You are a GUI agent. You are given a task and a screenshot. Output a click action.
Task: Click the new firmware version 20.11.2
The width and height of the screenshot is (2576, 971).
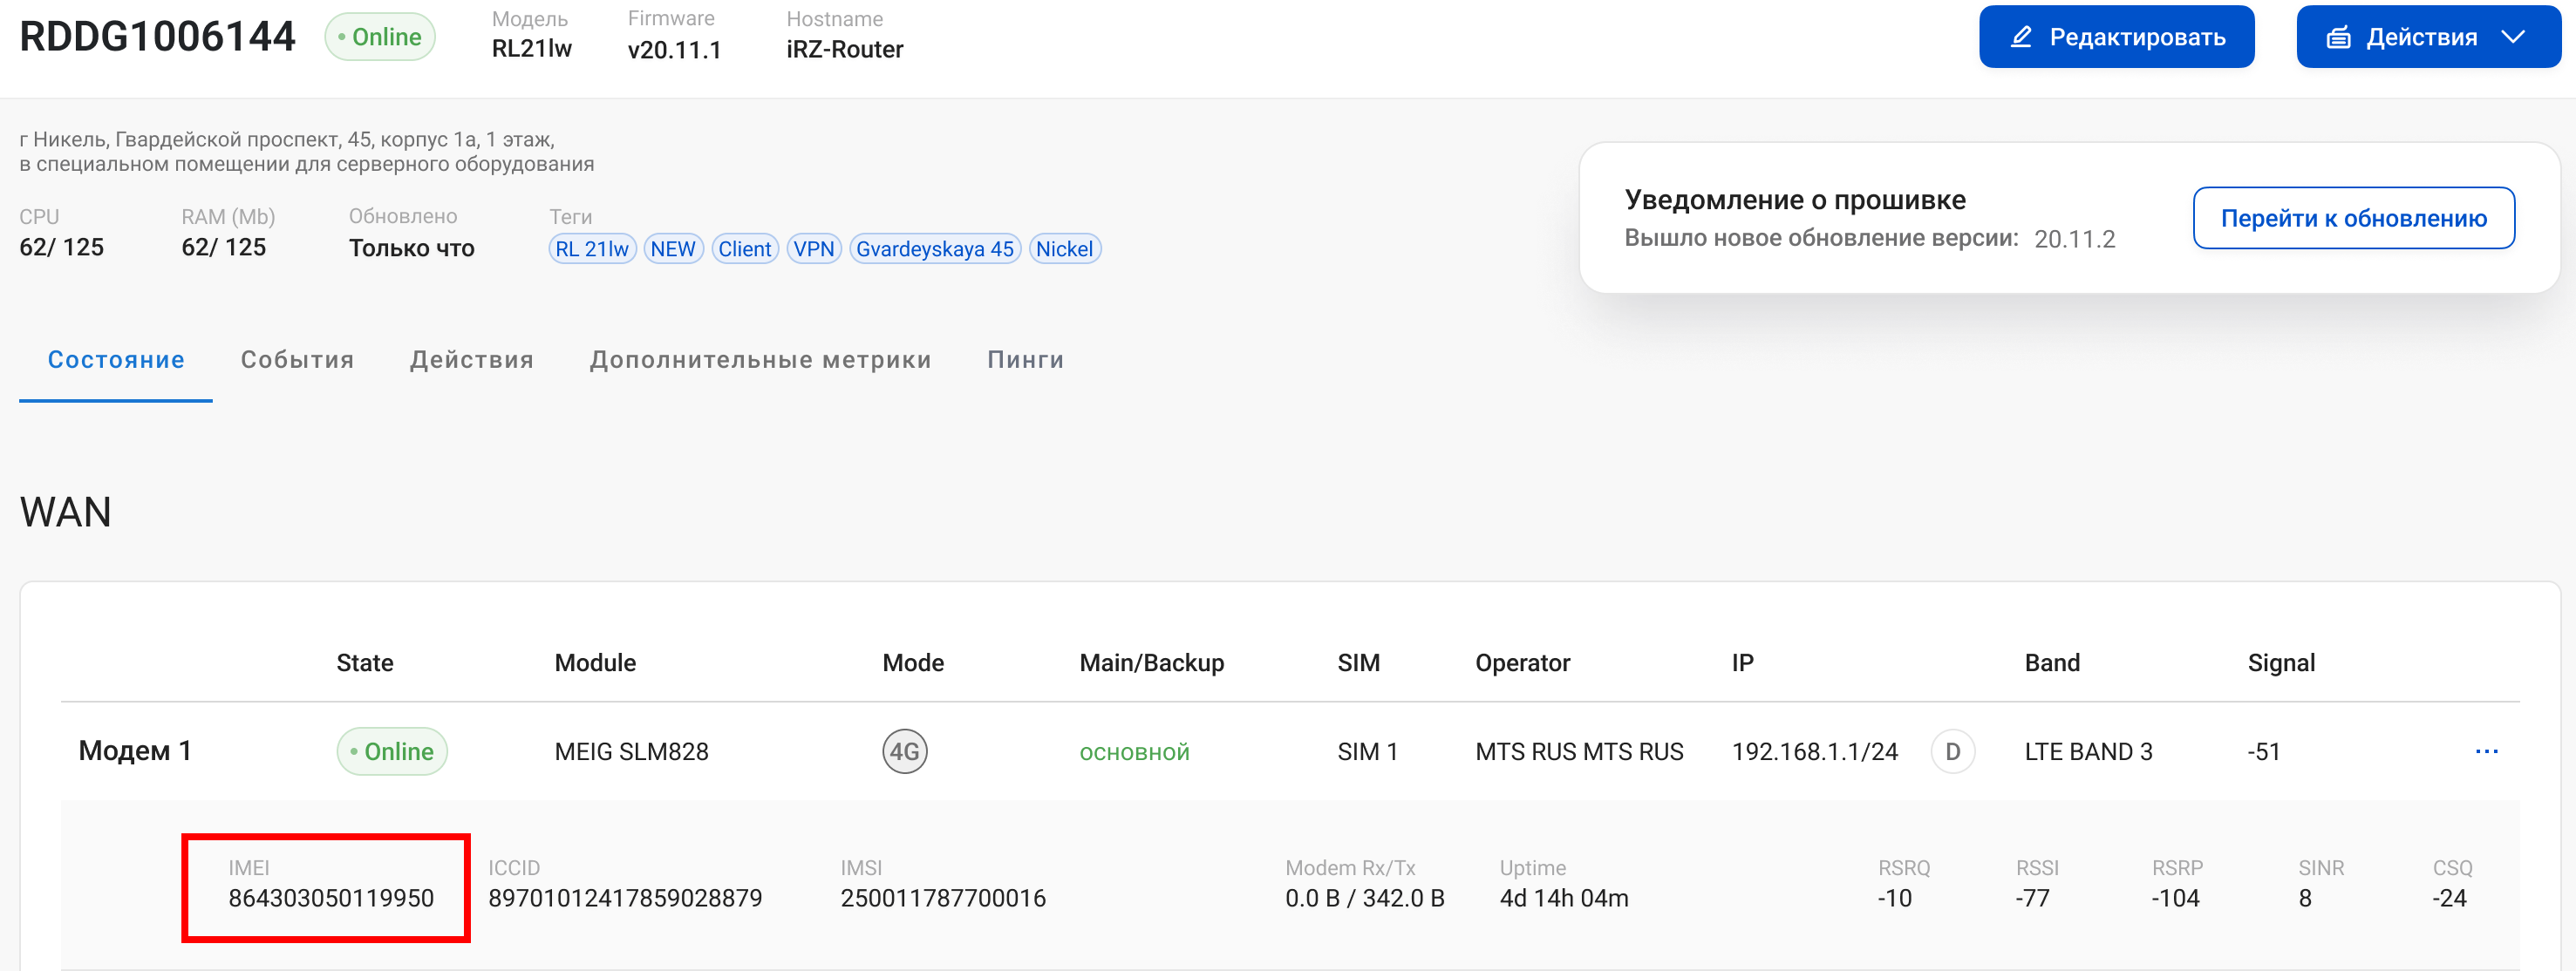[x=2074, y=239]
